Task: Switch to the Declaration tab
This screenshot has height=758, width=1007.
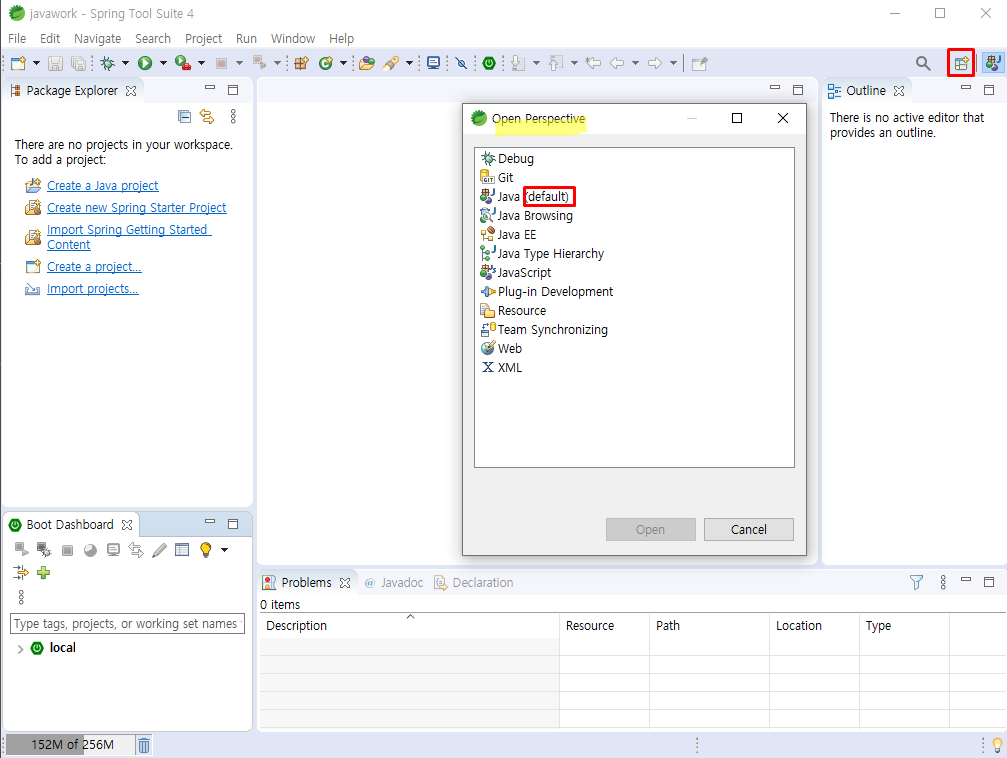Action: [x=474, y=583]
